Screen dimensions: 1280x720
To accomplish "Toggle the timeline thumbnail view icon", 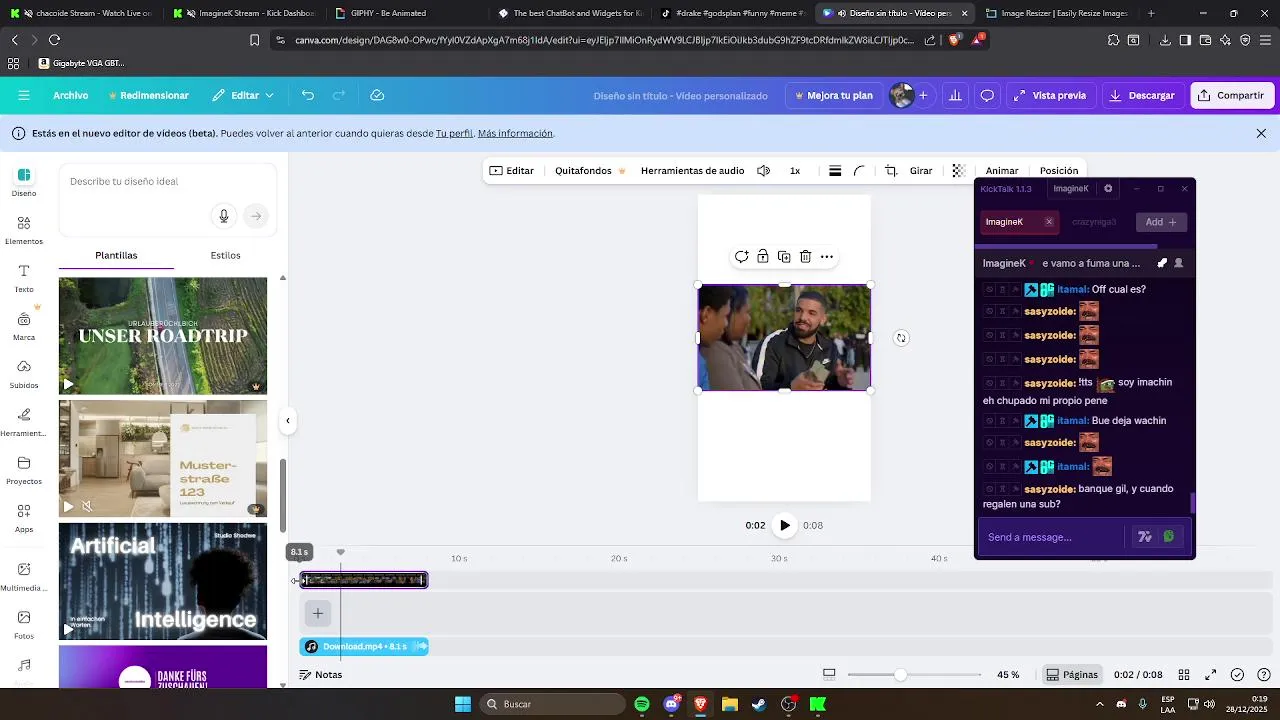I will 829,675.
